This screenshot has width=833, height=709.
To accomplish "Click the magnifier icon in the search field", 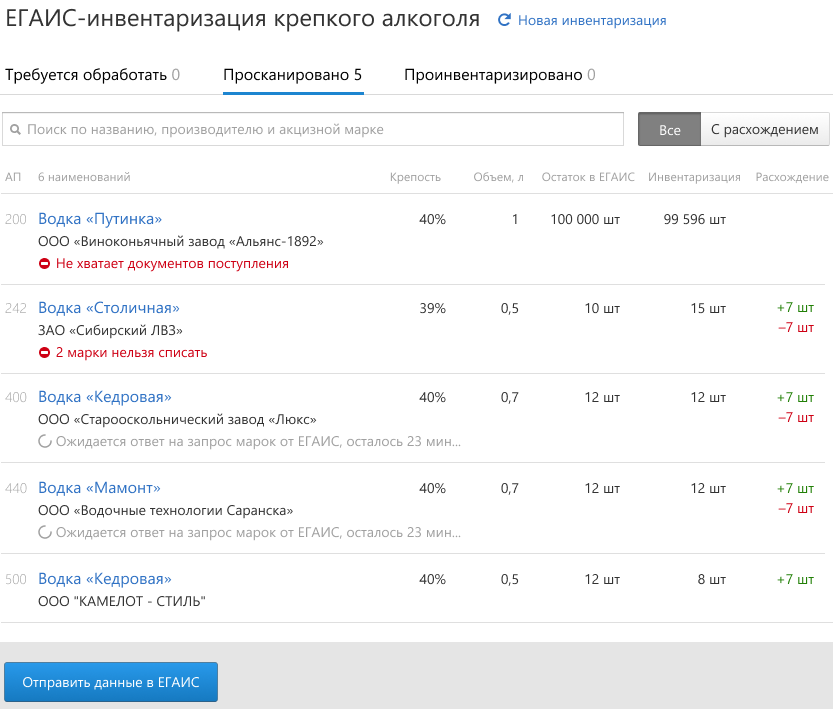I will coord(15,130).
